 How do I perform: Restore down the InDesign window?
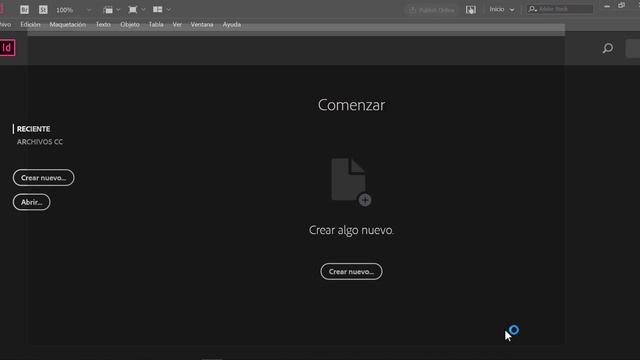pos(622,5)
